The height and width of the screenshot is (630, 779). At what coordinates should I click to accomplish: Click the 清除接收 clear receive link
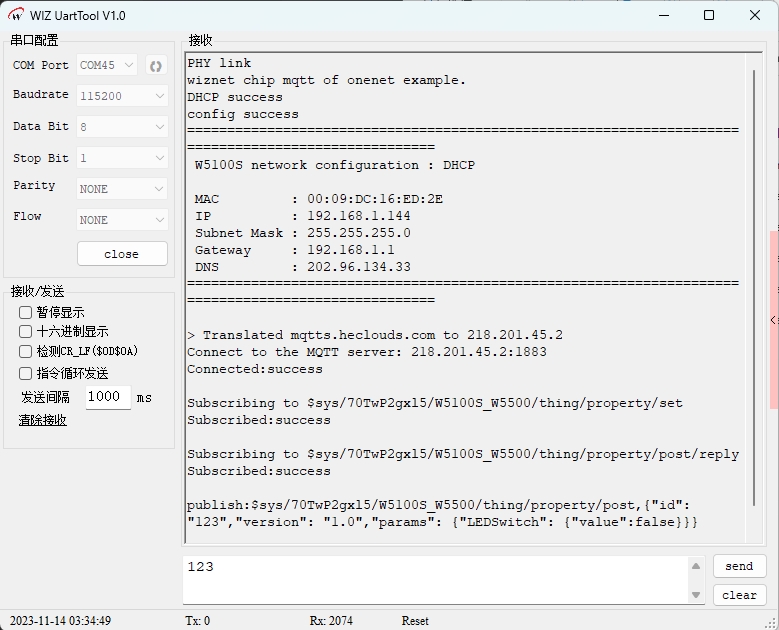[x=43, y=420]
